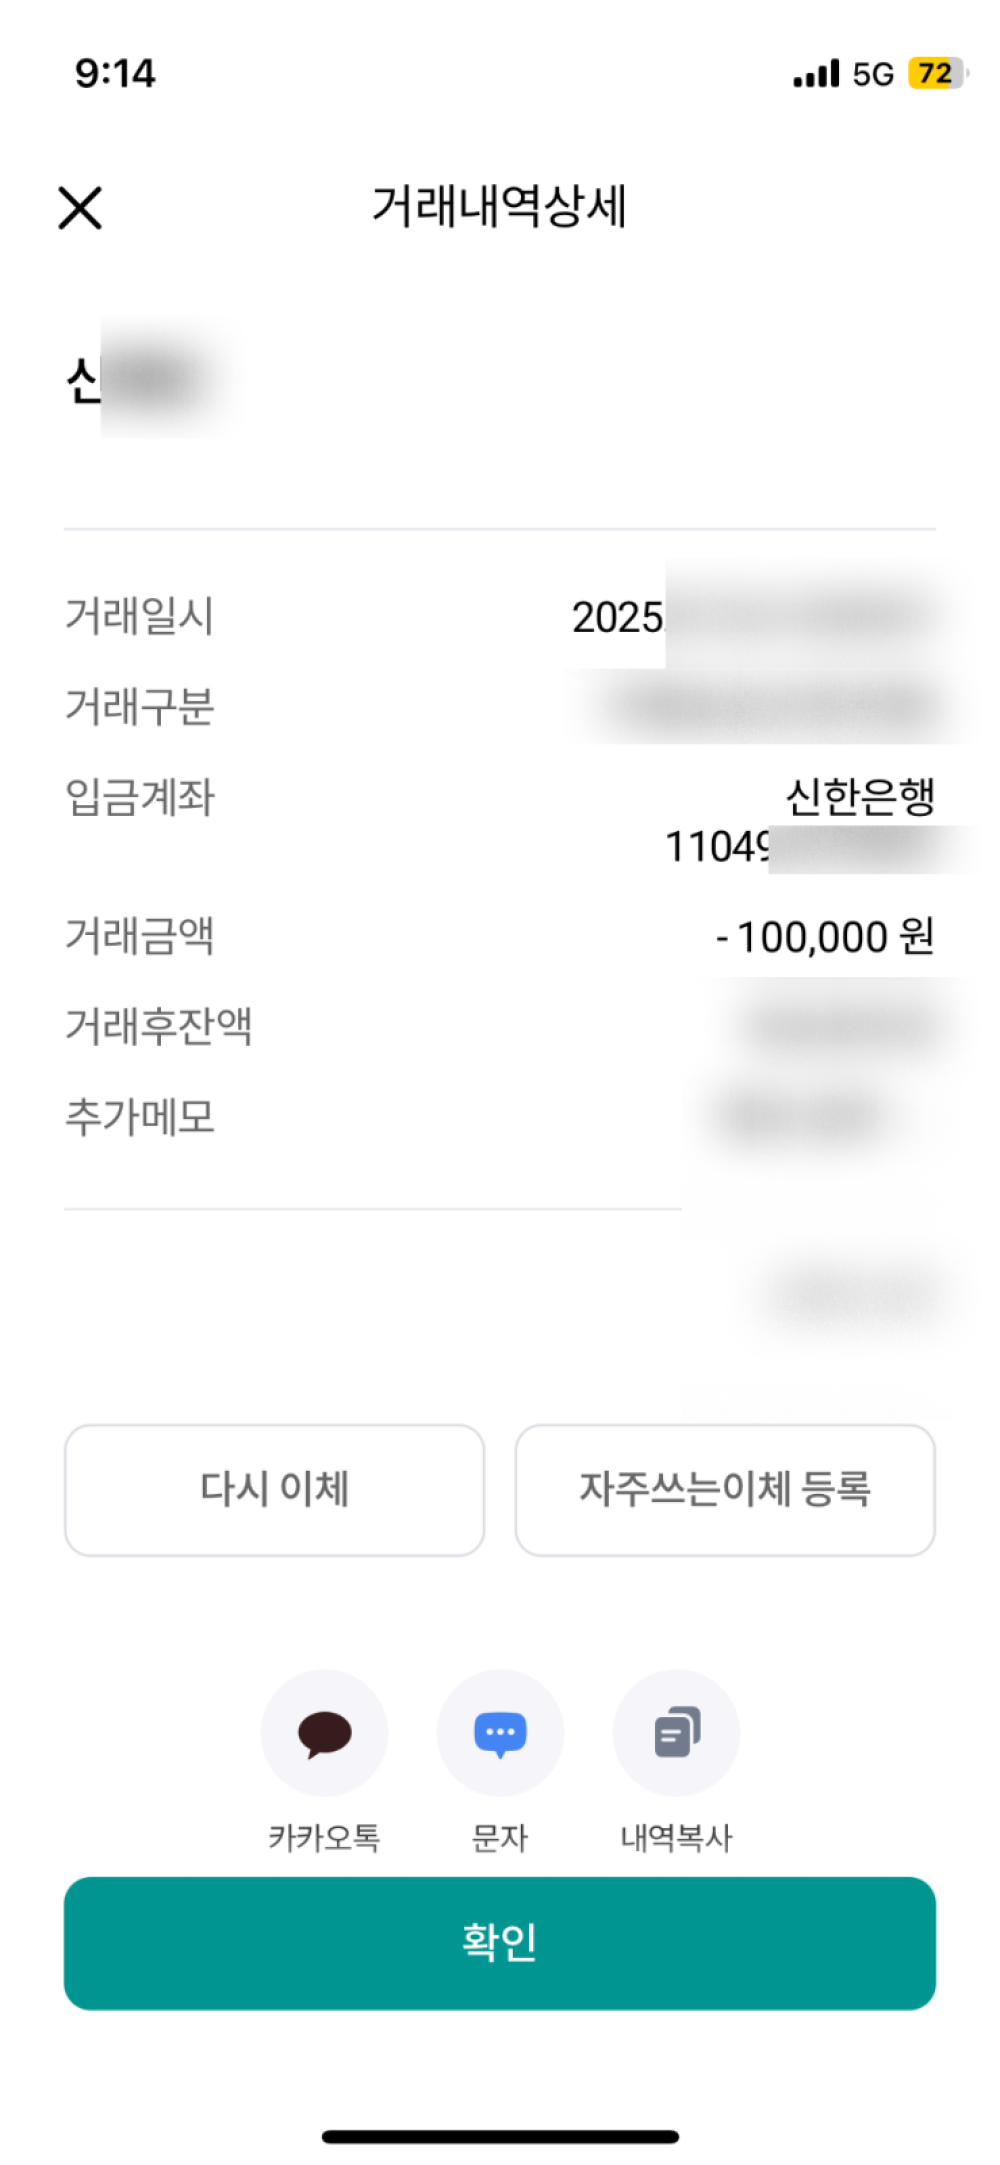The image size is (1000, 2165).
Task: Tap the 거래후잔액 label
Action: [x=158, y=1026]
